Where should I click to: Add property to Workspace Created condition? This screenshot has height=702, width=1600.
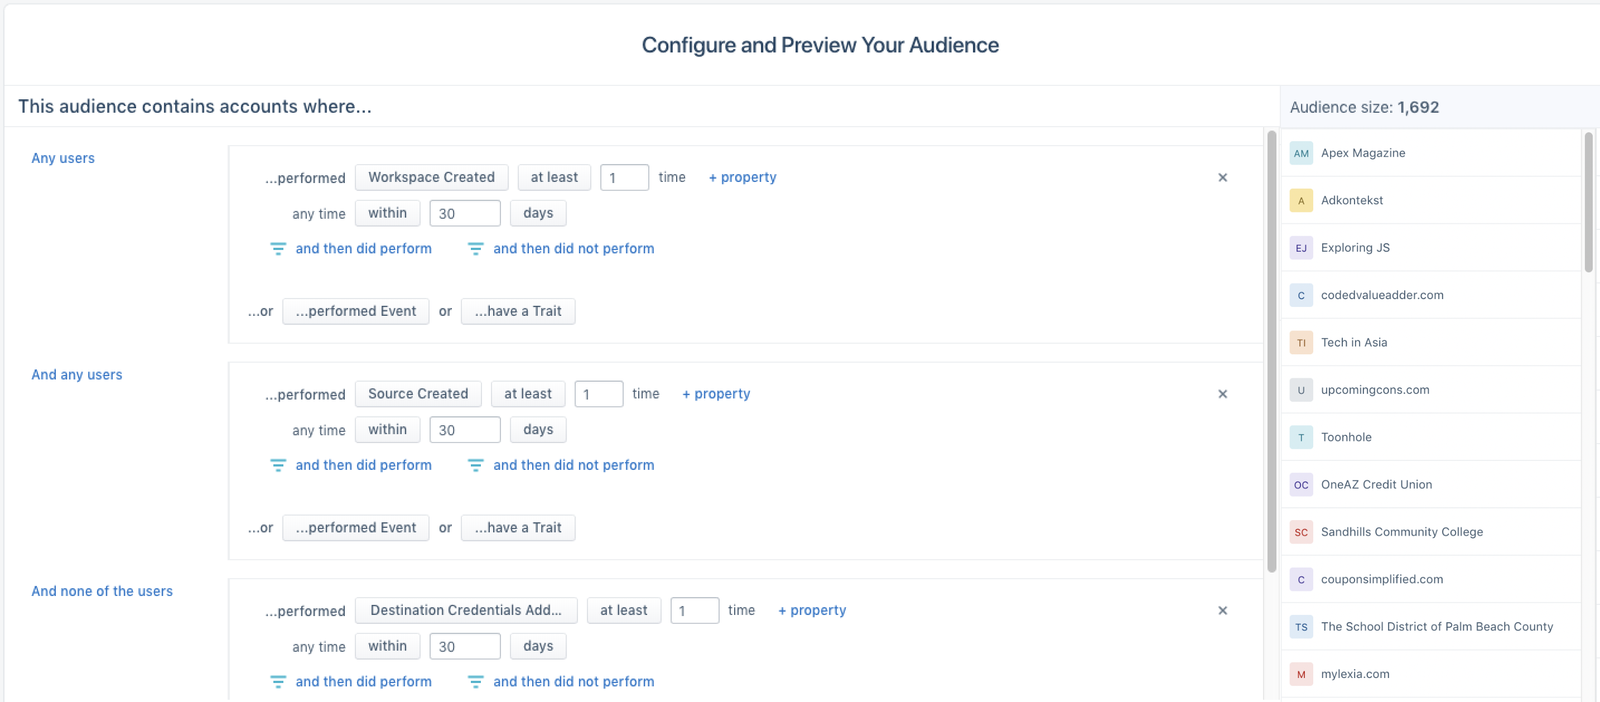point(742,177)
